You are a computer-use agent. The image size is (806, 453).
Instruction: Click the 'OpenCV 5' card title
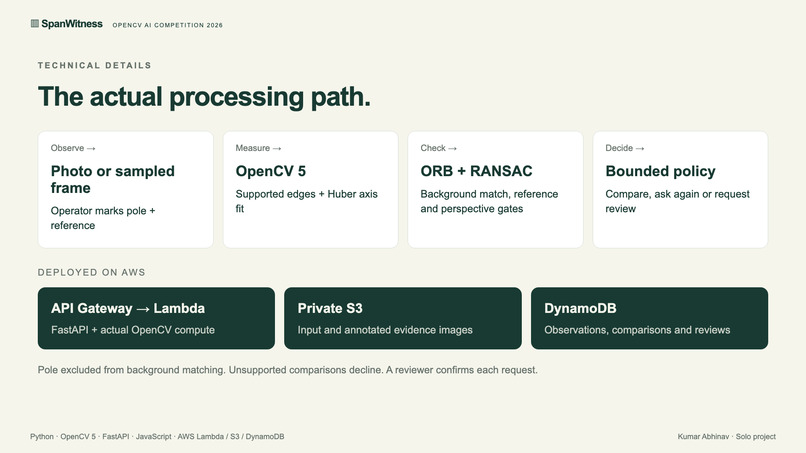coord(271,171)
